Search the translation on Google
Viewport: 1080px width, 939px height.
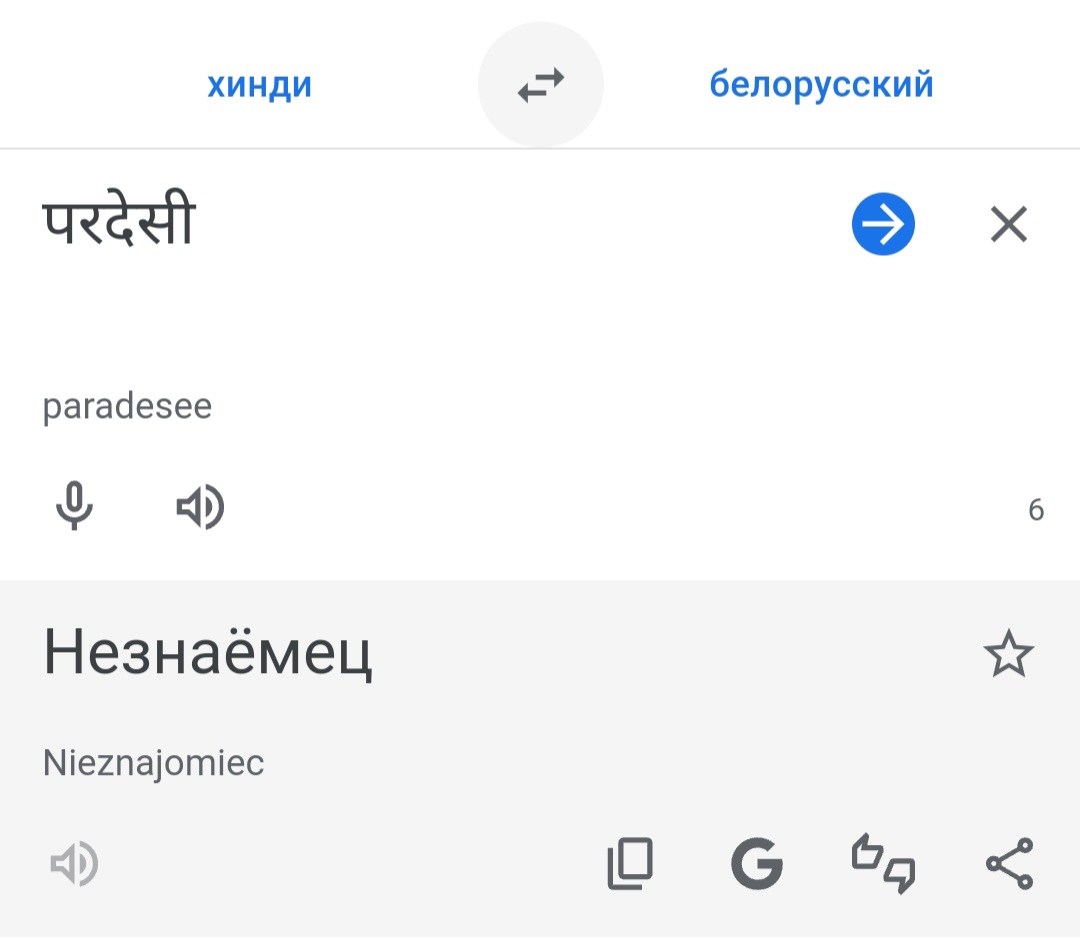tap(756, 864)
